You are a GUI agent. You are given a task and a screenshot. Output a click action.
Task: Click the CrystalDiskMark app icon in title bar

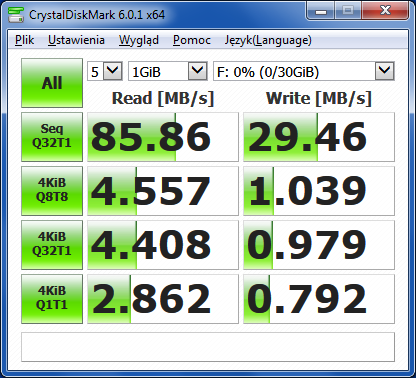(16, 14)
